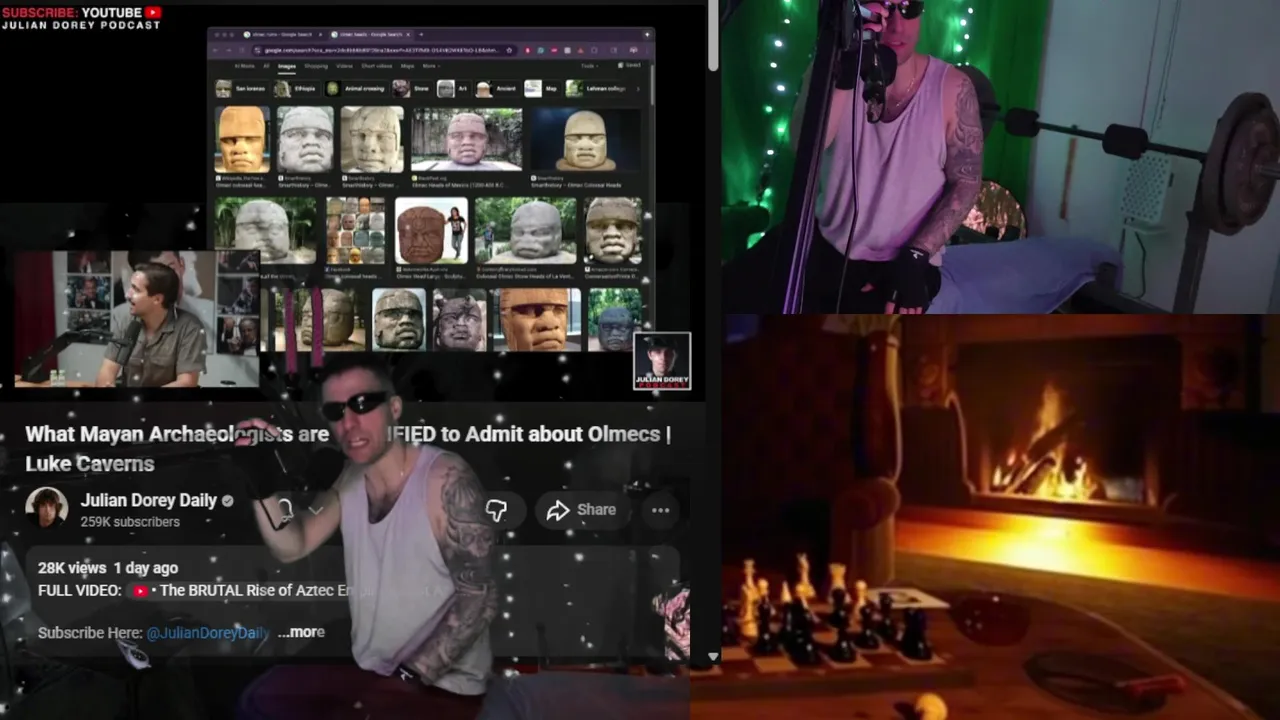Click the Julian Dorey Daily channel name
This screenshot has width=1280, height=720.
point(148,500)
